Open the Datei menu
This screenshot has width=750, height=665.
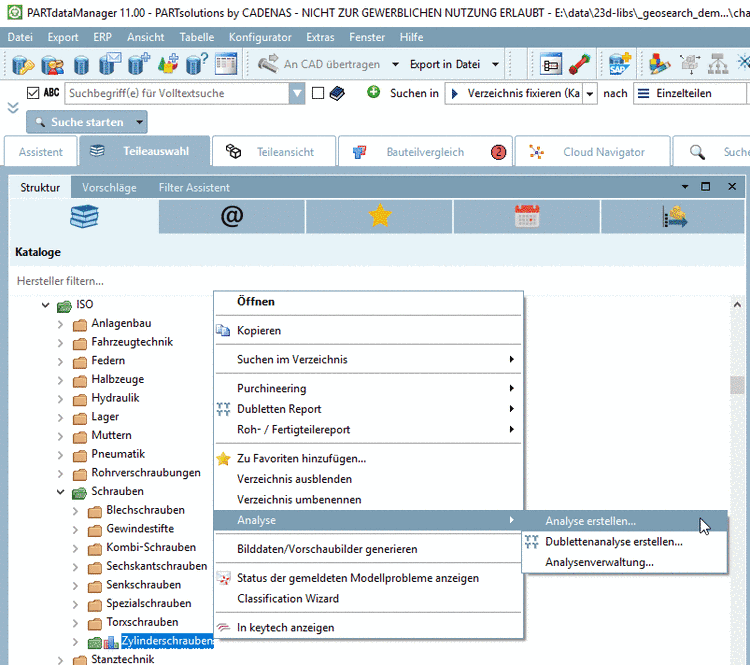pyautogui.click(x=20, y=37)
